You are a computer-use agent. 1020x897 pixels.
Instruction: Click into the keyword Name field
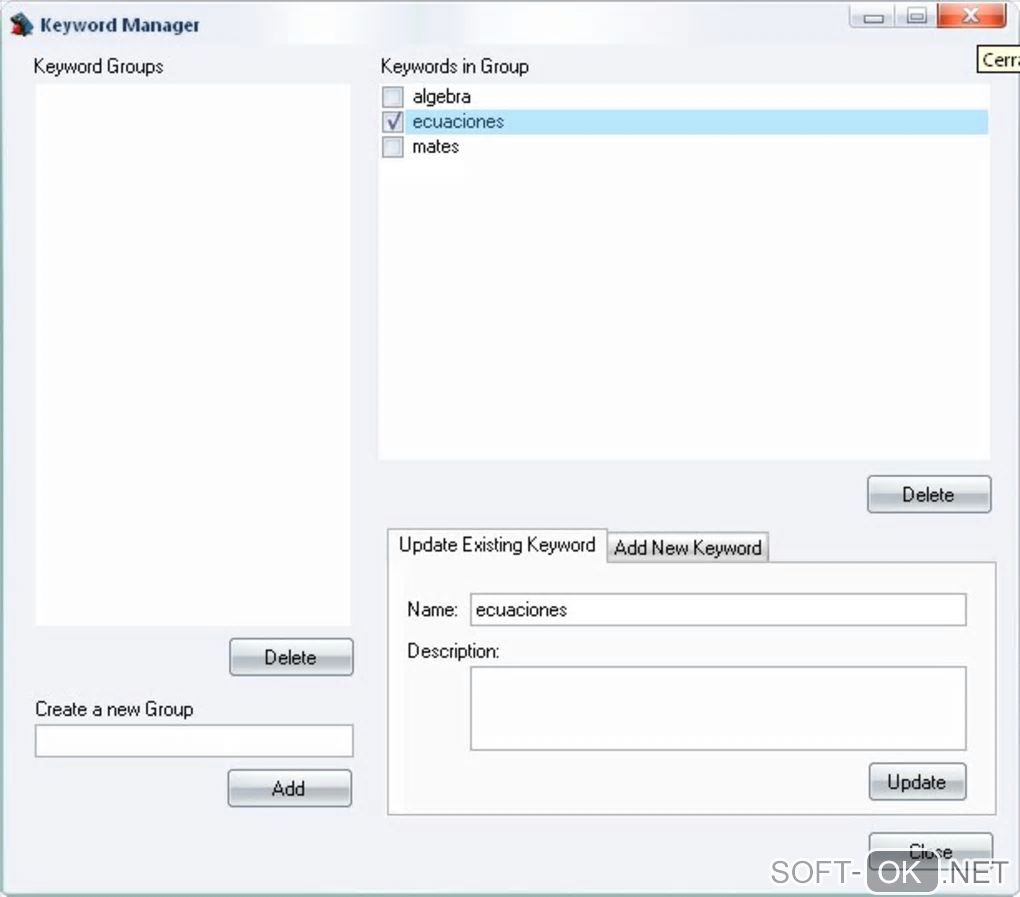pyautogui.click(x=718, y=610)
